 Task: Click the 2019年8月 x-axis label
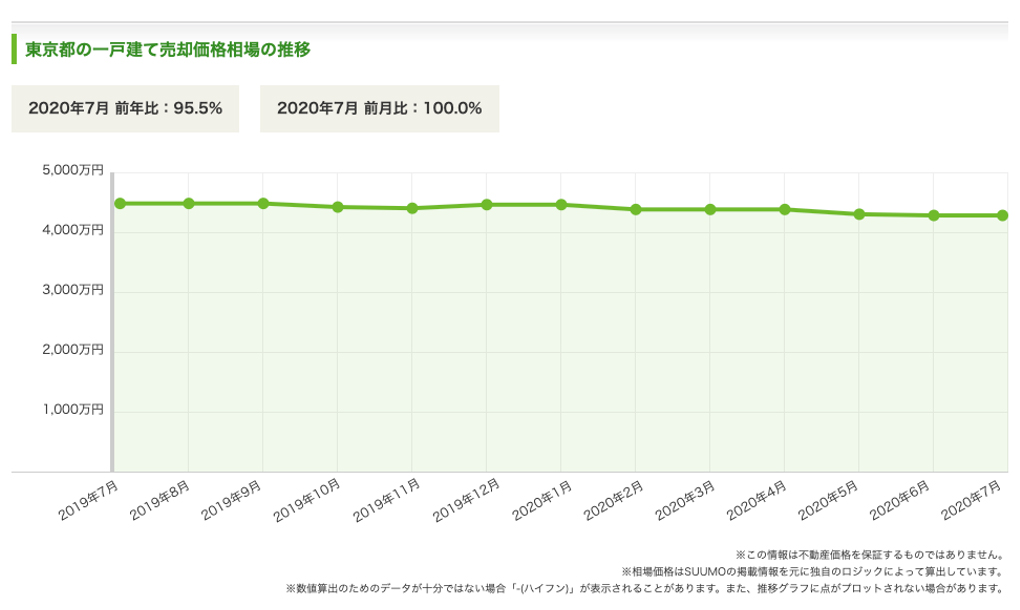click(x=160, y=501)
